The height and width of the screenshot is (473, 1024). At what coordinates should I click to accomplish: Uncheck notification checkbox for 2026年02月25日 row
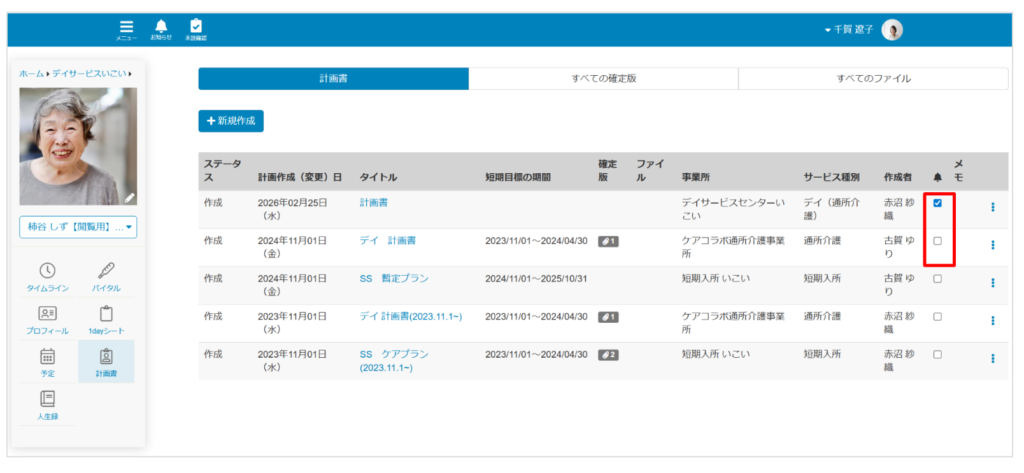[x=937, y=203]
